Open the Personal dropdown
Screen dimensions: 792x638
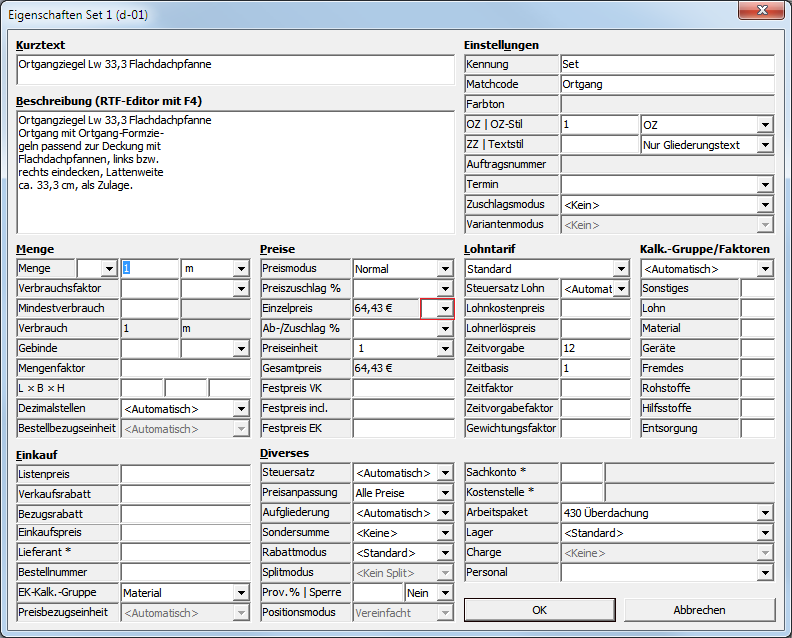click(x=765, y=572)
